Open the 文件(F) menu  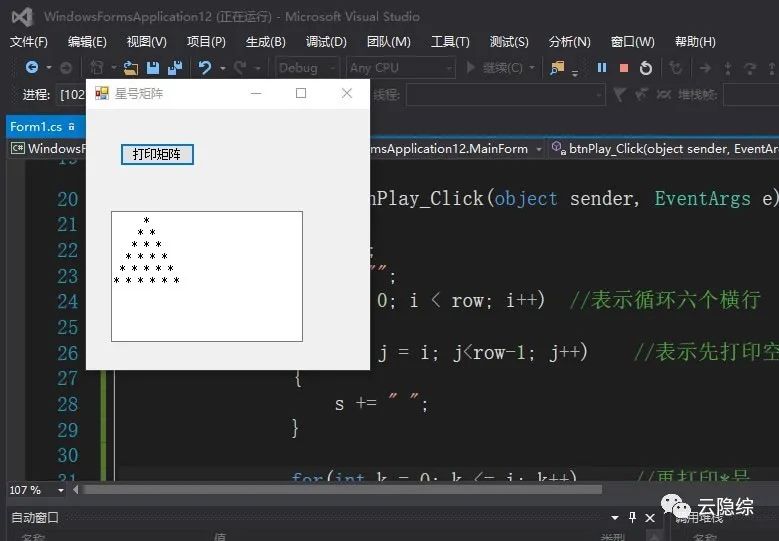pos(28,42)
